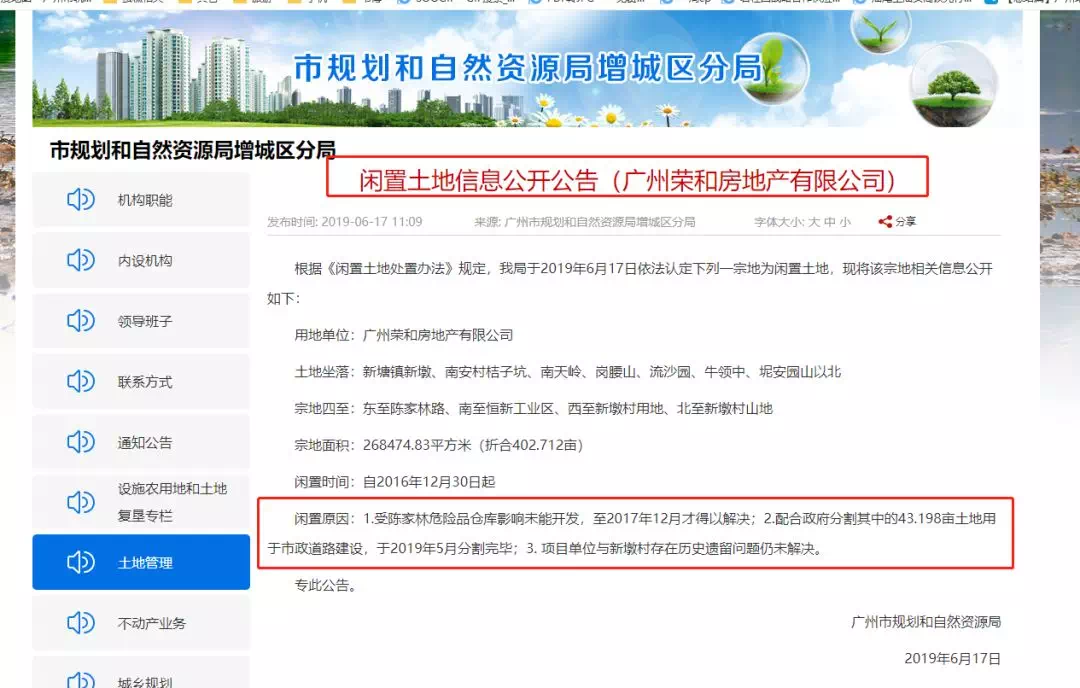Click the source line 来源: 广州市规划和自然资源局增城区分局
Viewport: 1080px width, 688px height.
(x=585, y=222)
